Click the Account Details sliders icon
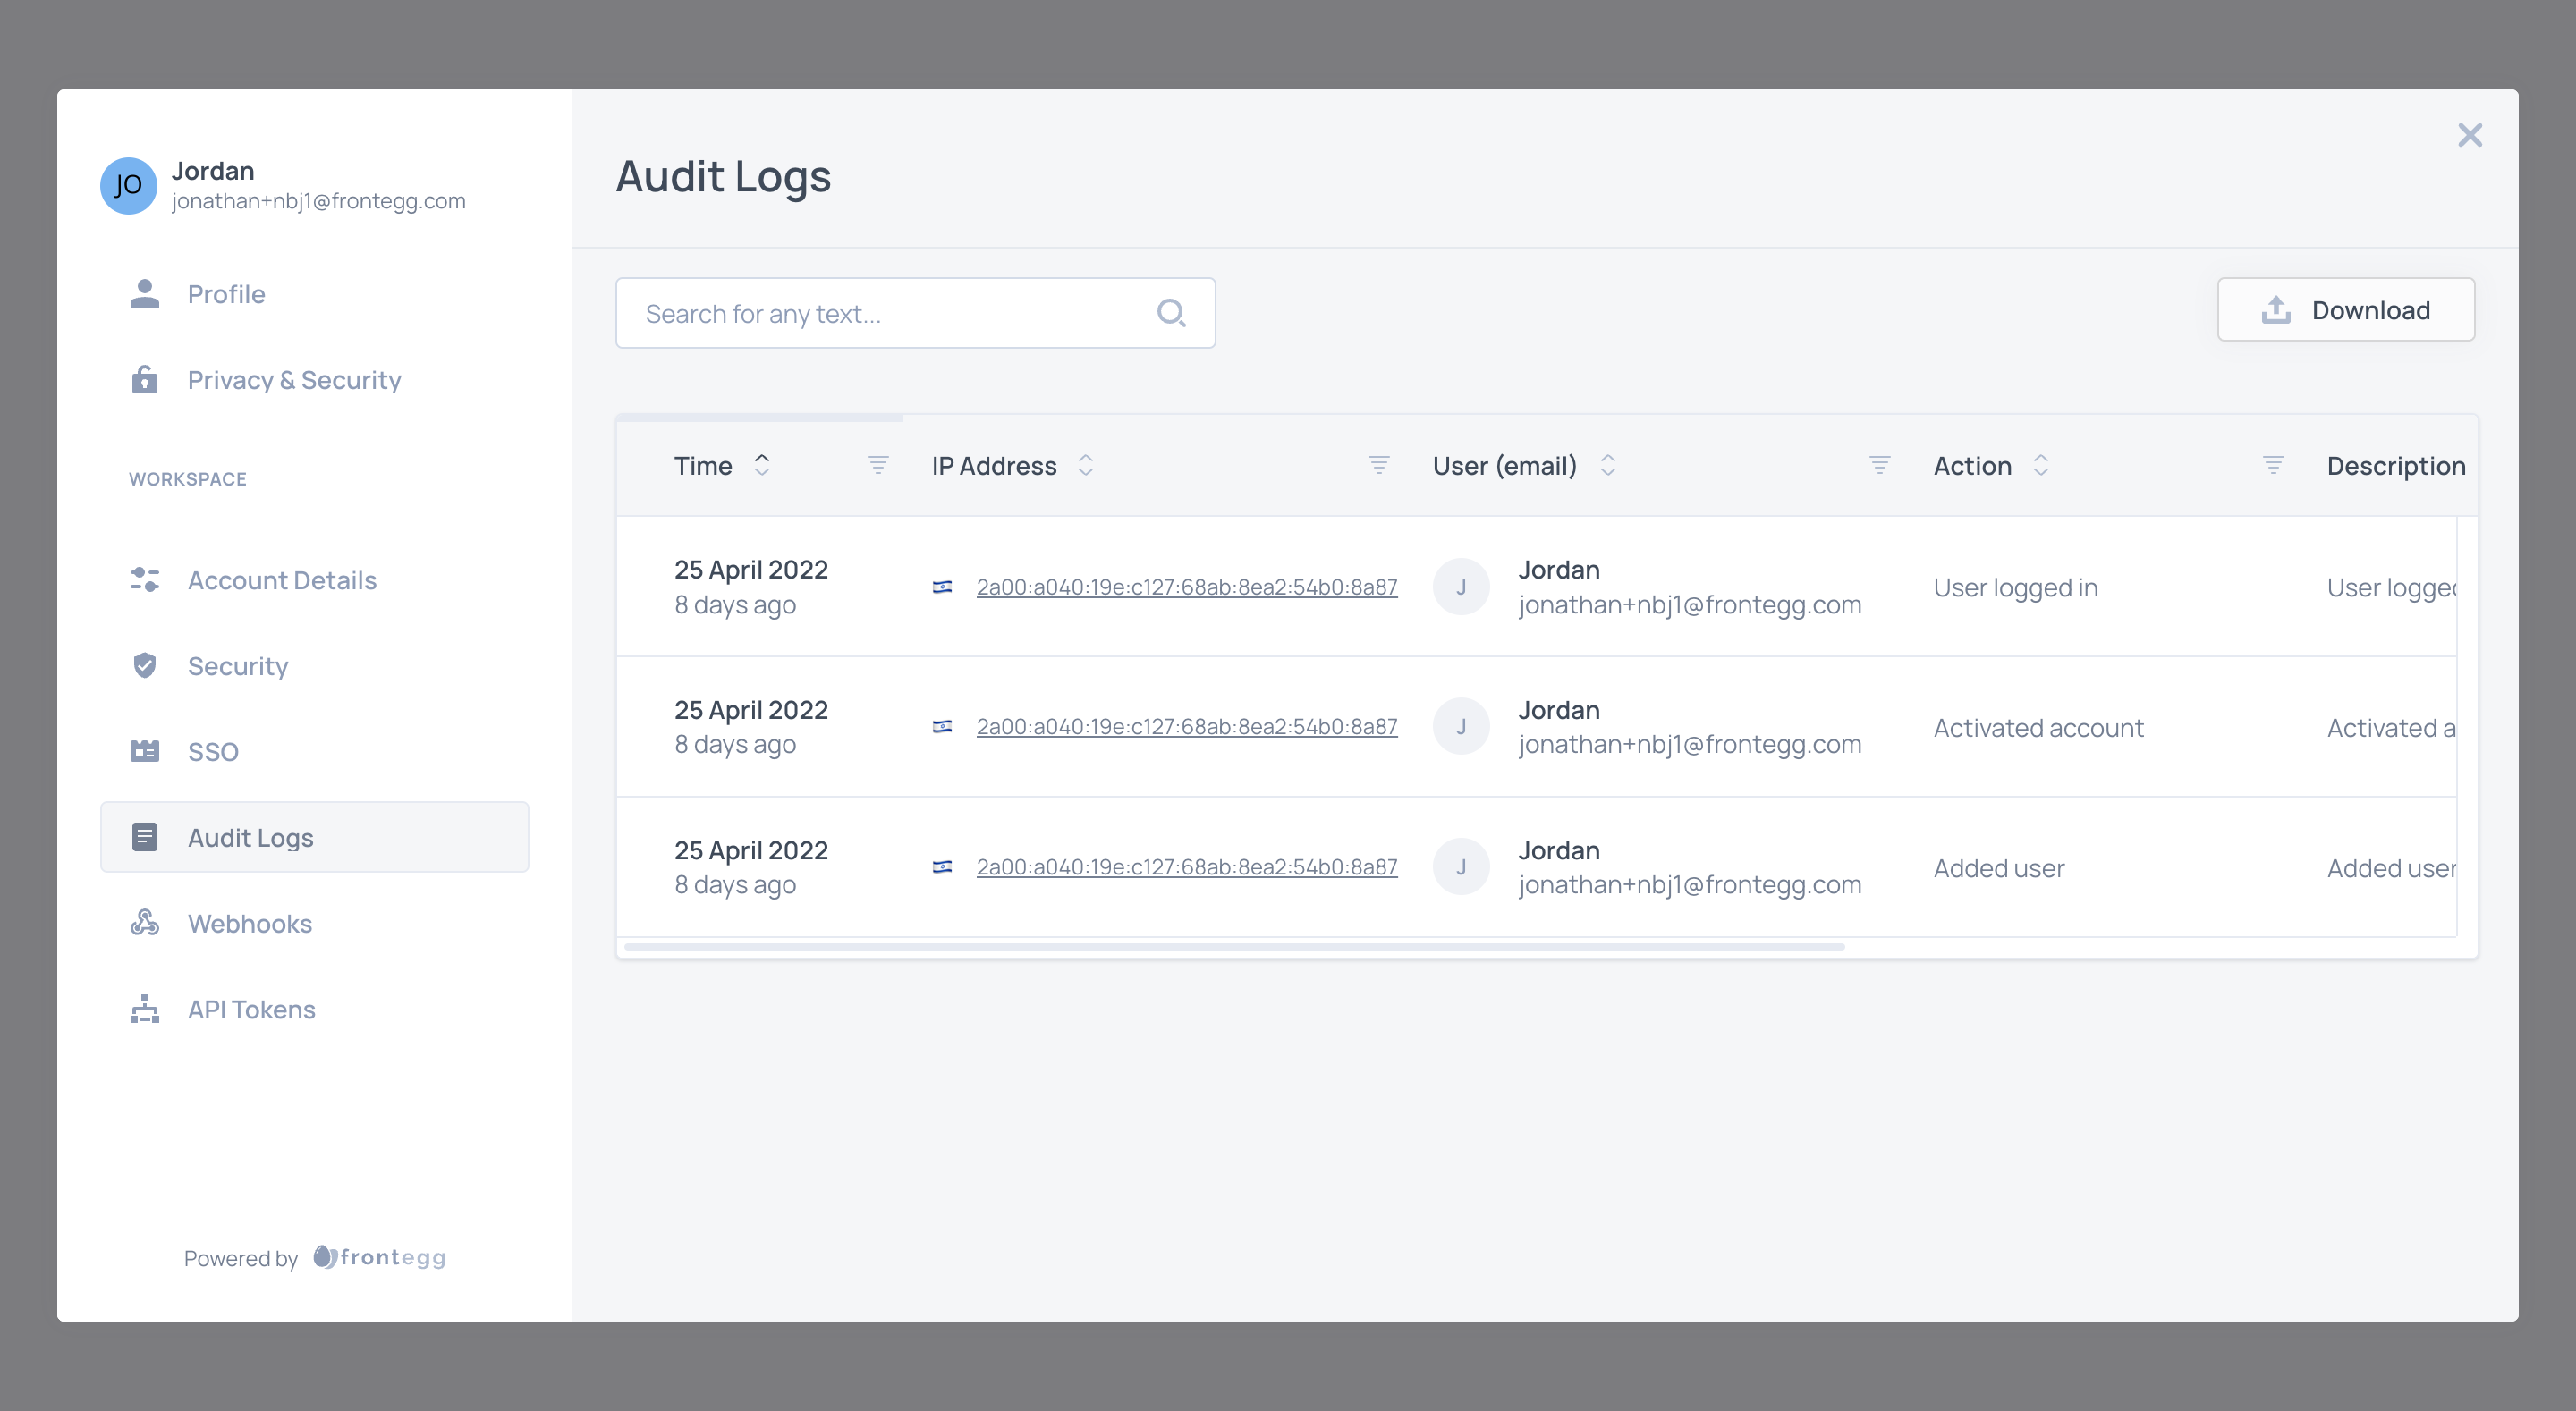2576x1411 pixels. coord(144,580)
